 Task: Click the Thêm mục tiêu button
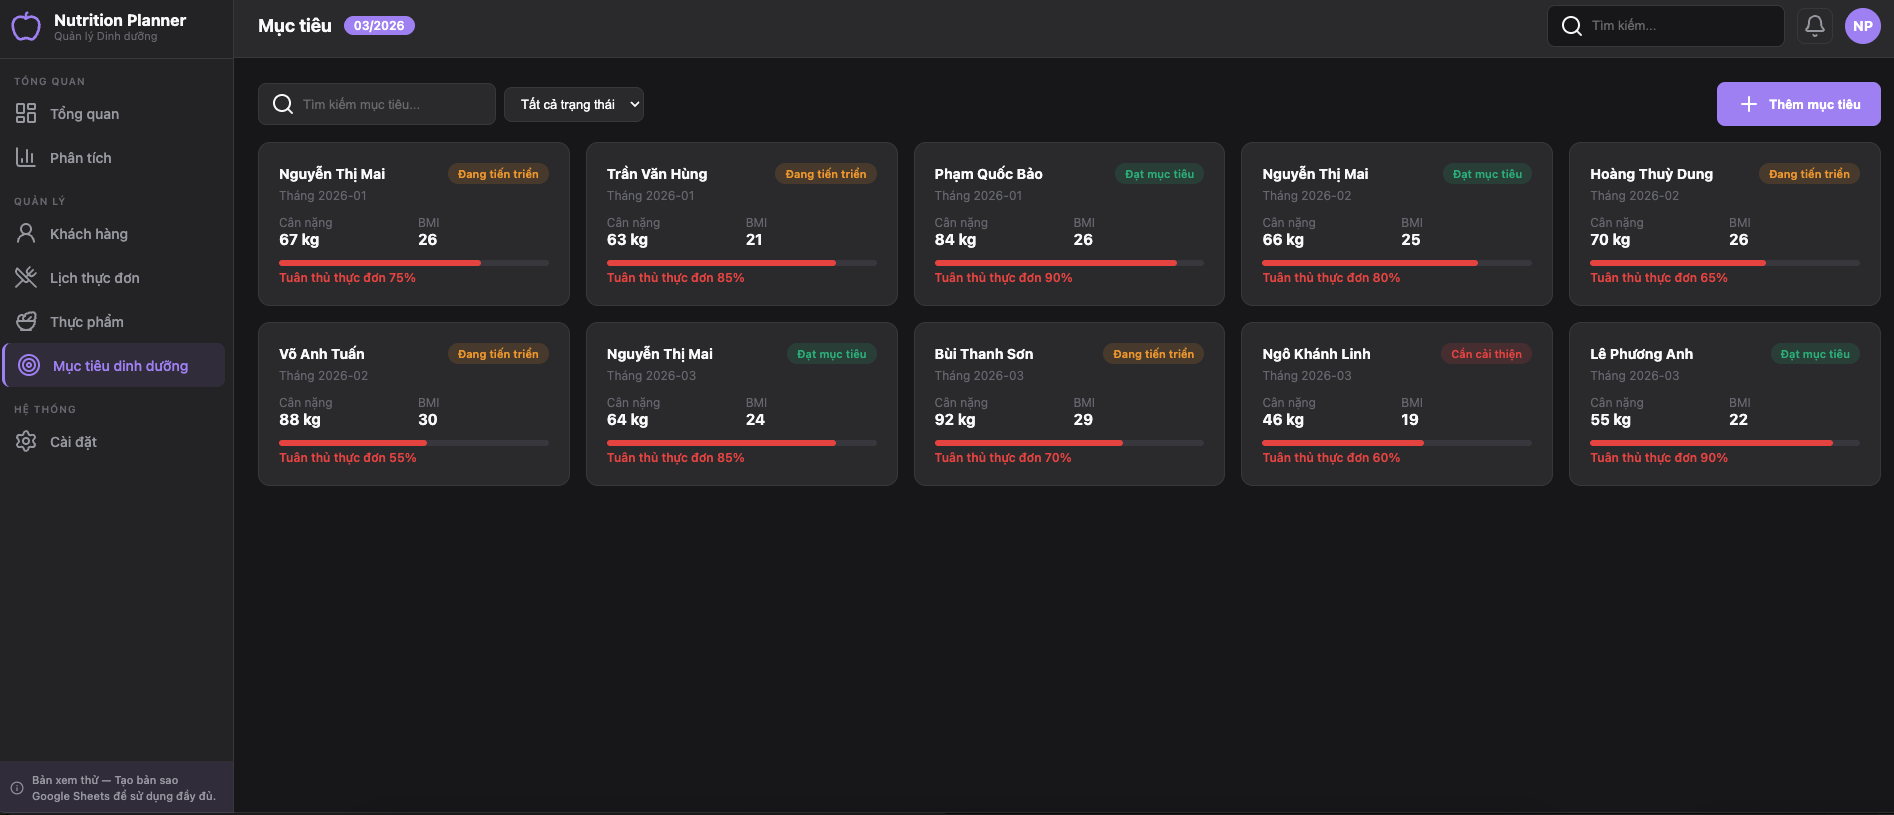[x=1798, y=104]
